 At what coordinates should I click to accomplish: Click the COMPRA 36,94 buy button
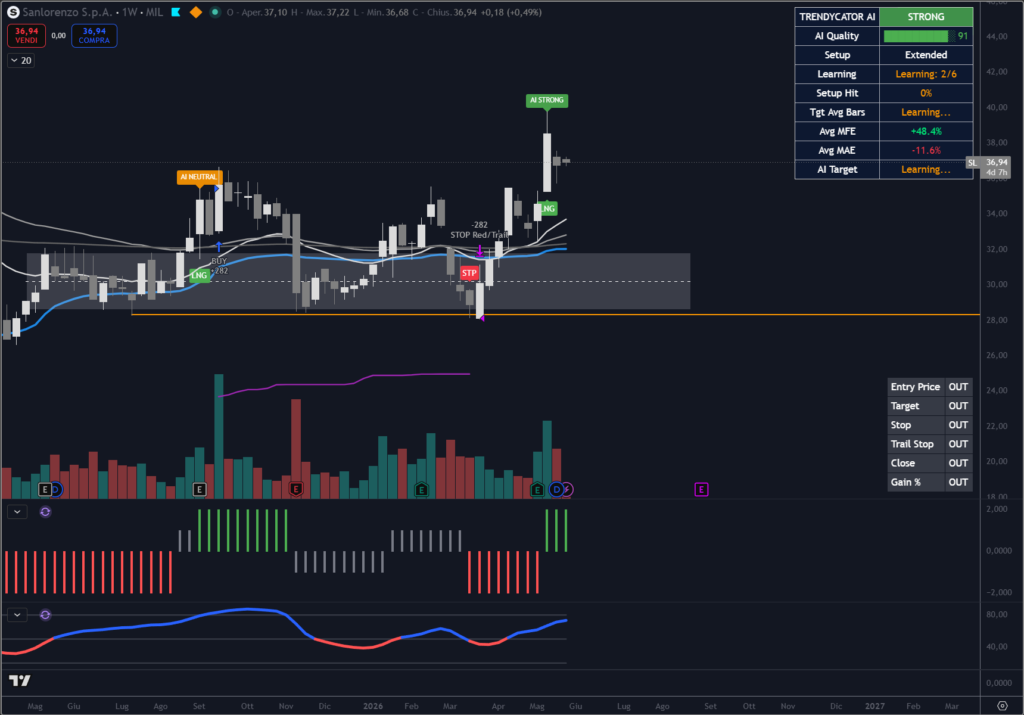click(94, 35)
